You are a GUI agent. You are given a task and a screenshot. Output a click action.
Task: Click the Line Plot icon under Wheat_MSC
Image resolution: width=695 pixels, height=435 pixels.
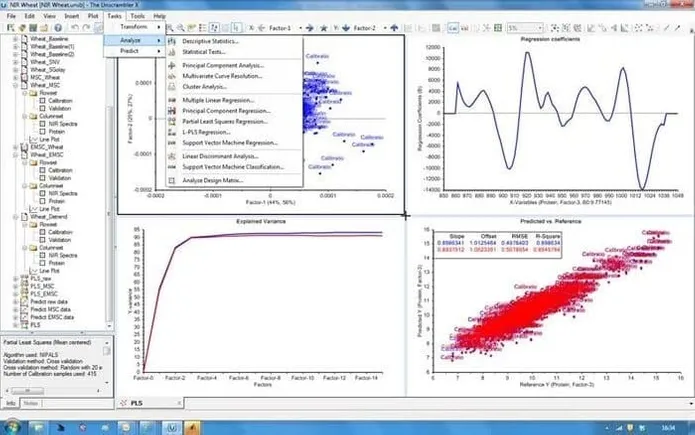[x=33, y=139]
